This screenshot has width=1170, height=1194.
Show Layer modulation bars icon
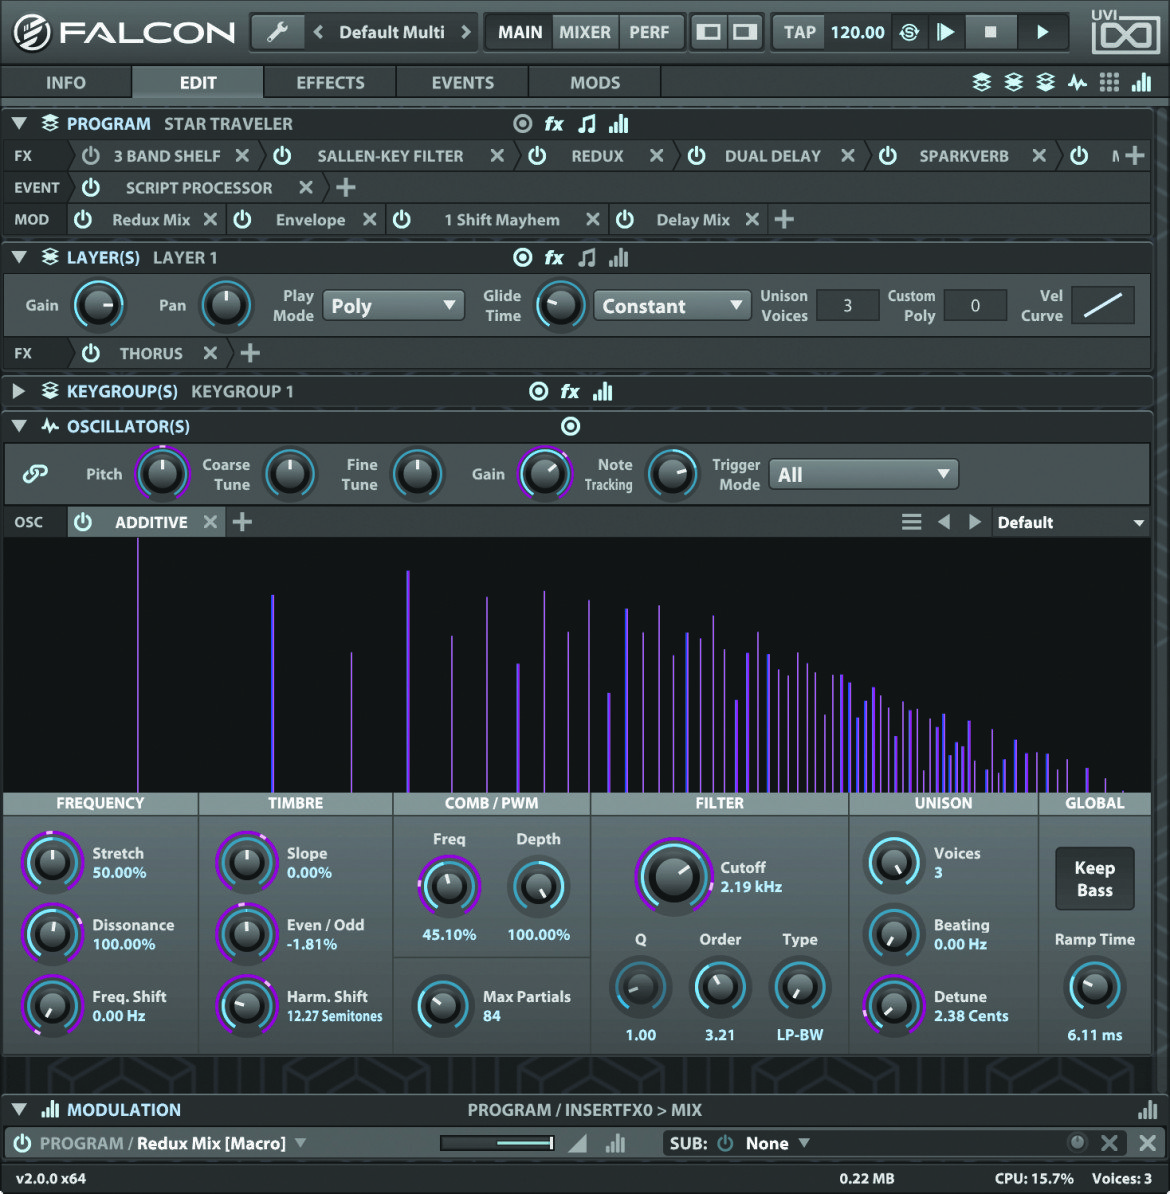pyautogui.click(x=619, y=258)
